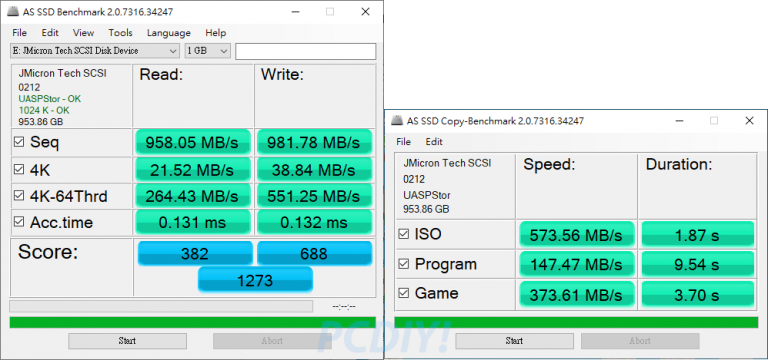Click the 4K-64Thrd read result 264.43 MB/s
The width and height of the screenshot is (768, 360).
(192, 196)
